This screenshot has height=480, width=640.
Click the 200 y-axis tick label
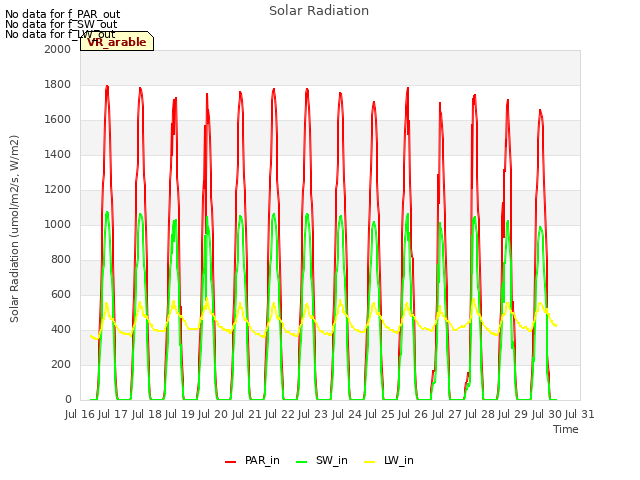[x=61, y=364]
